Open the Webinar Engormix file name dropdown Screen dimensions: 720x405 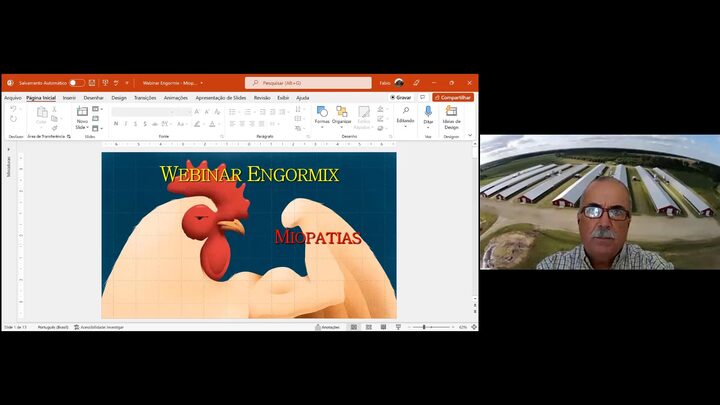201,83
